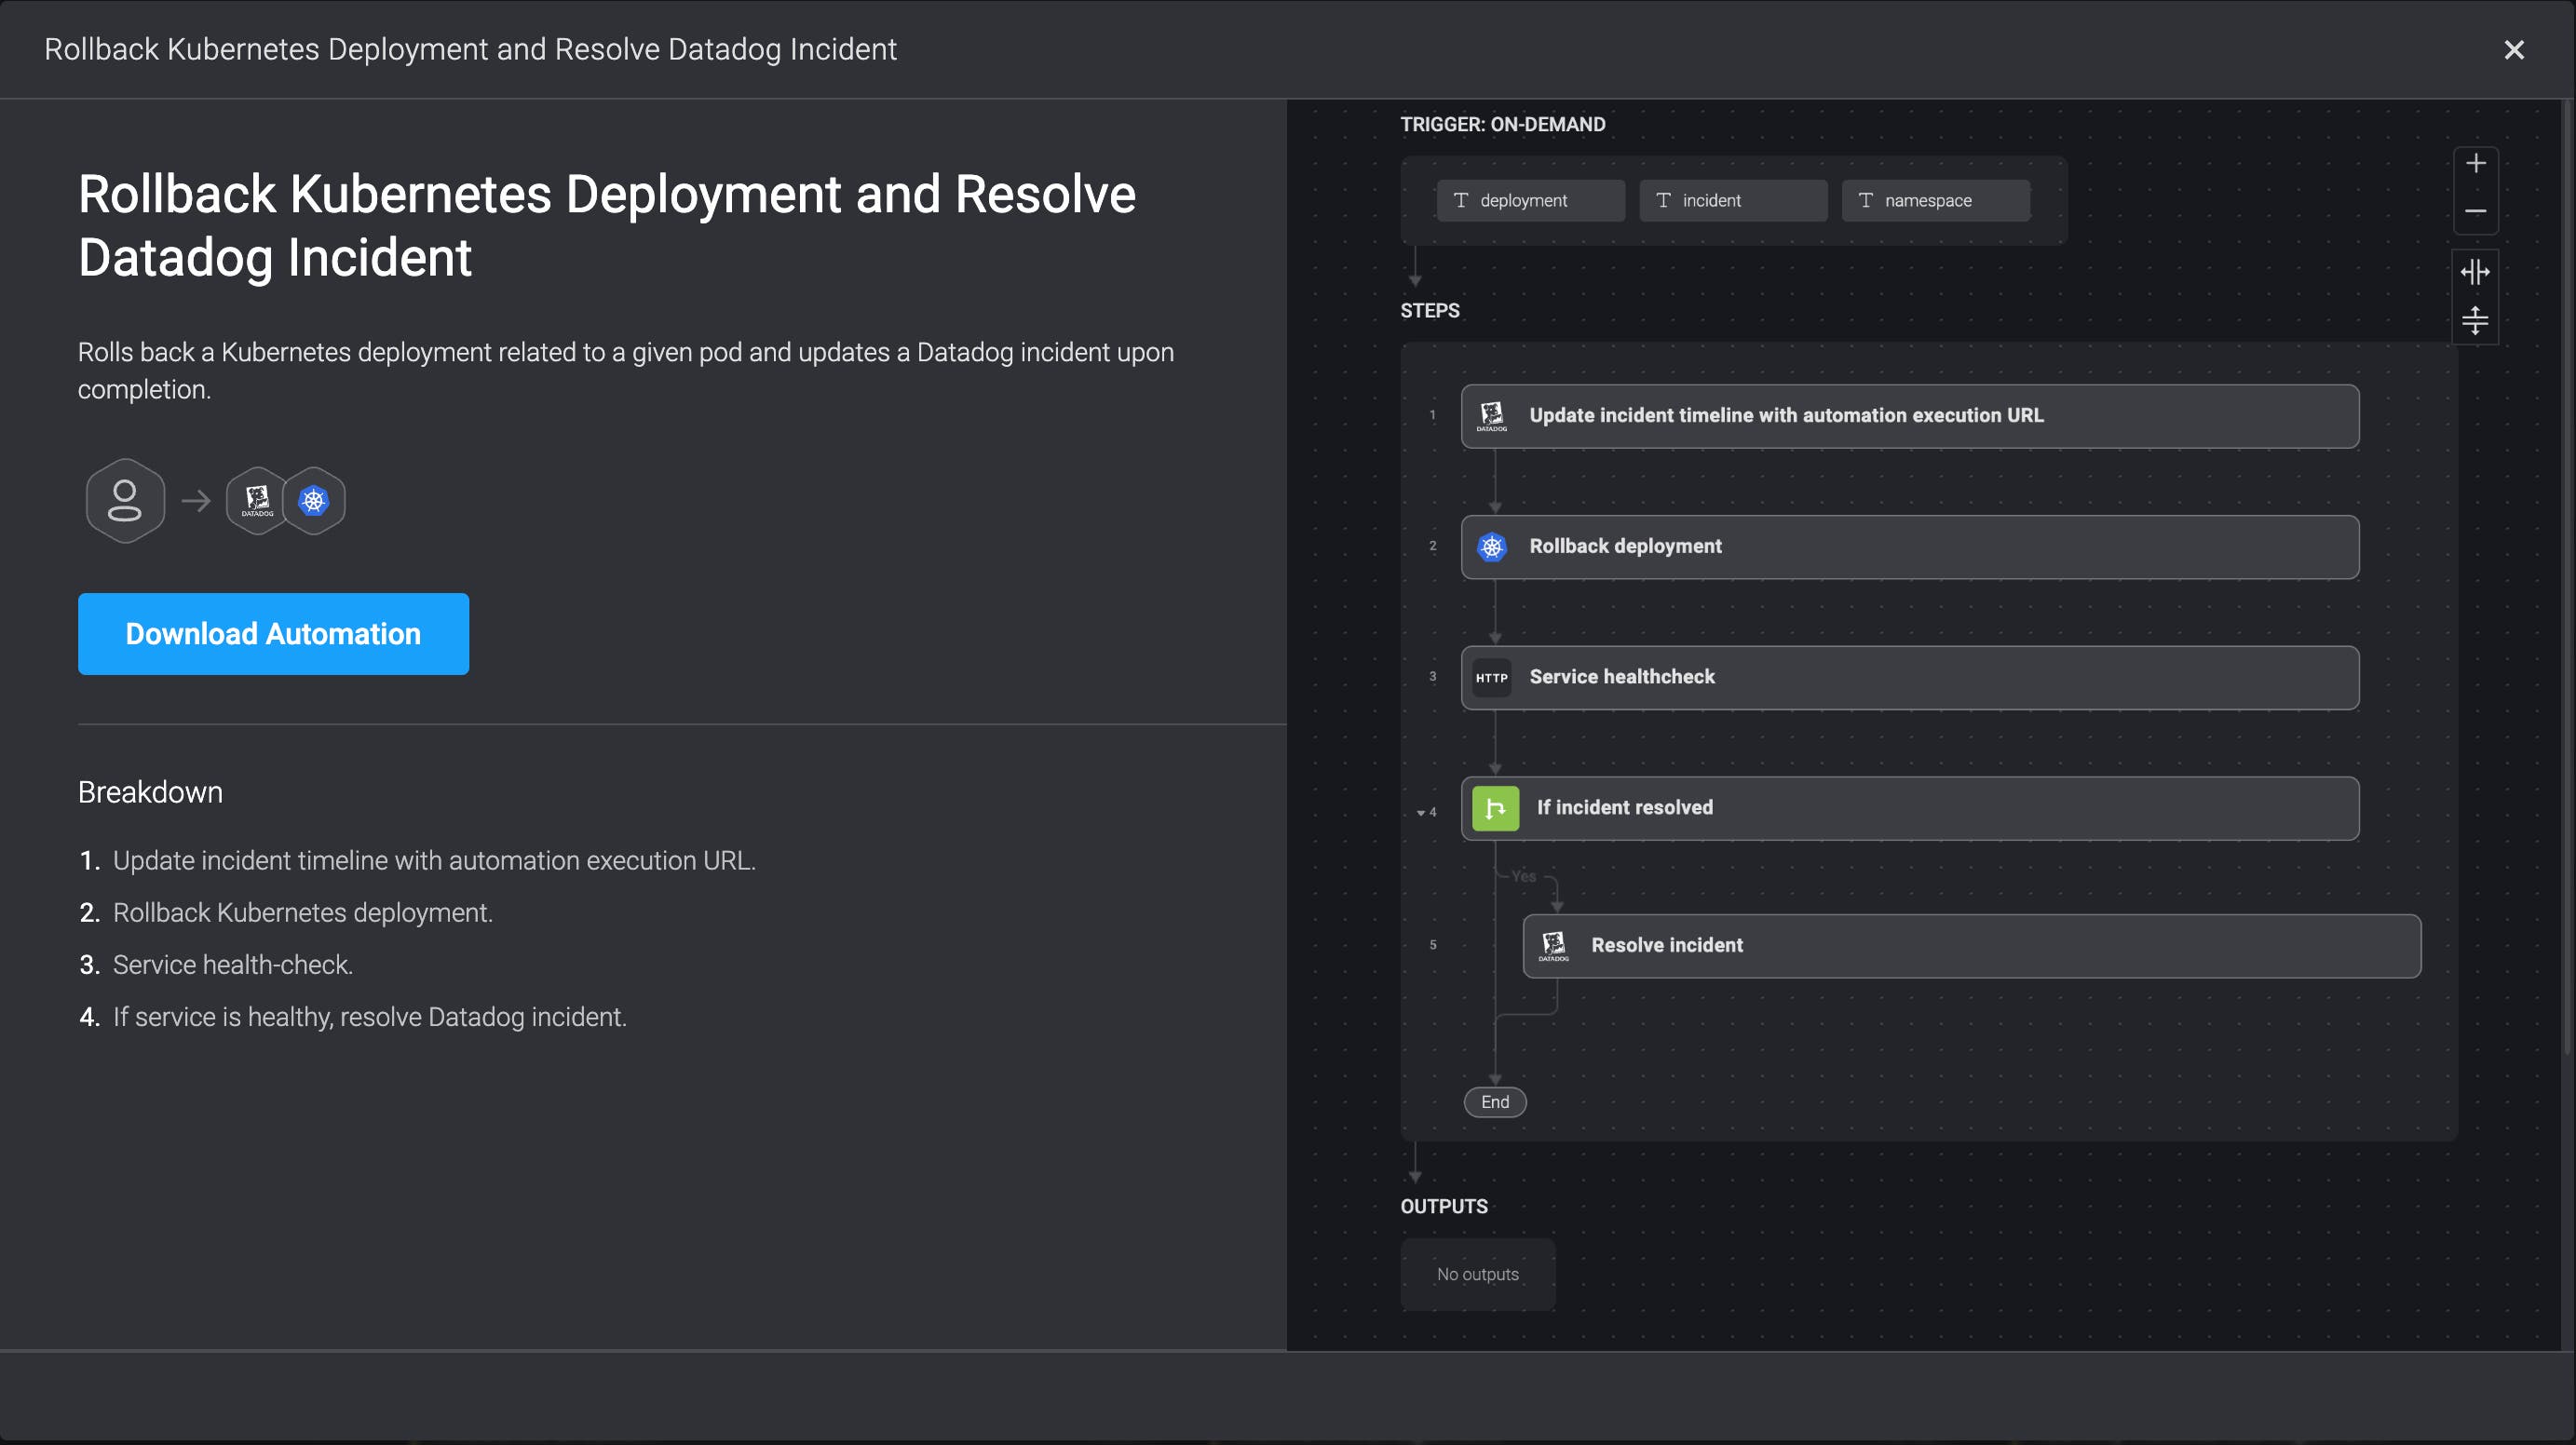Open the Update incident timeline step
Viewport: 2576px width, 1445px height.
tap(1908, 416)
